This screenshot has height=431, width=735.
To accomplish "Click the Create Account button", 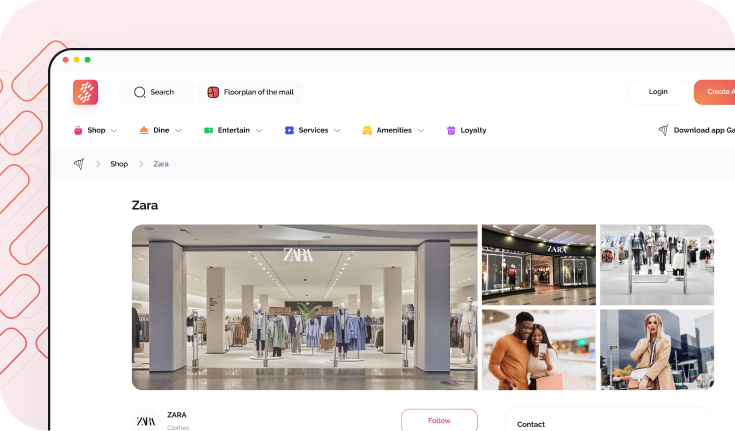I will click(x=714, y=92).
